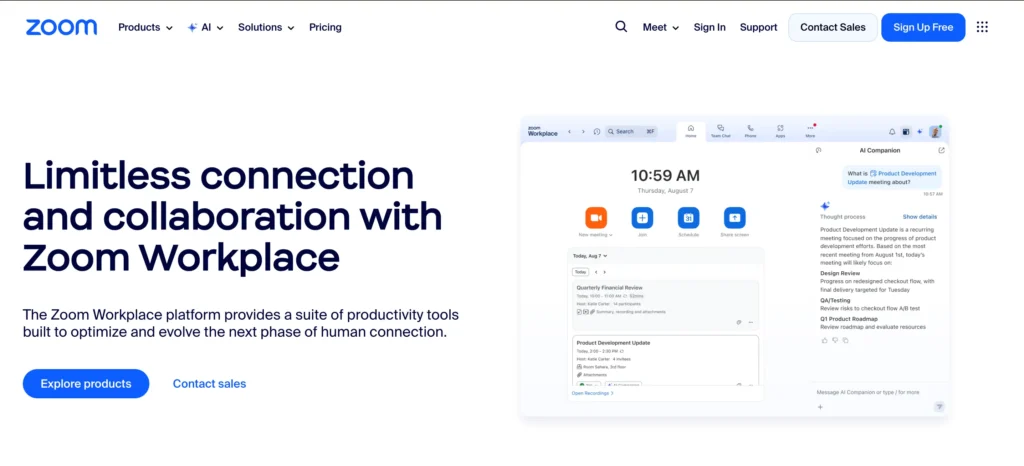
Task: Click the Today button in calendar list
Action: 580,272
